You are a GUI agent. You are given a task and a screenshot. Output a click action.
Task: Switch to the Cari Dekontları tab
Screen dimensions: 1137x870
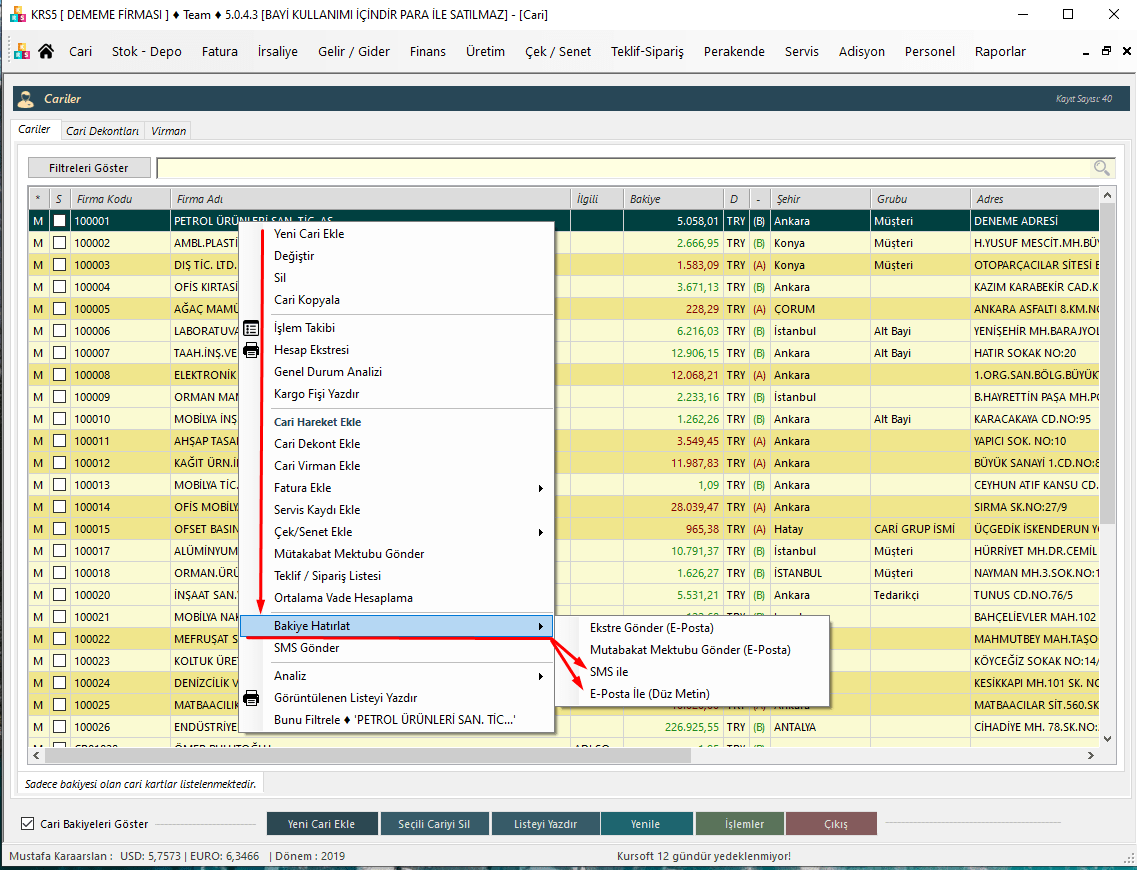[x=102, y=131]
